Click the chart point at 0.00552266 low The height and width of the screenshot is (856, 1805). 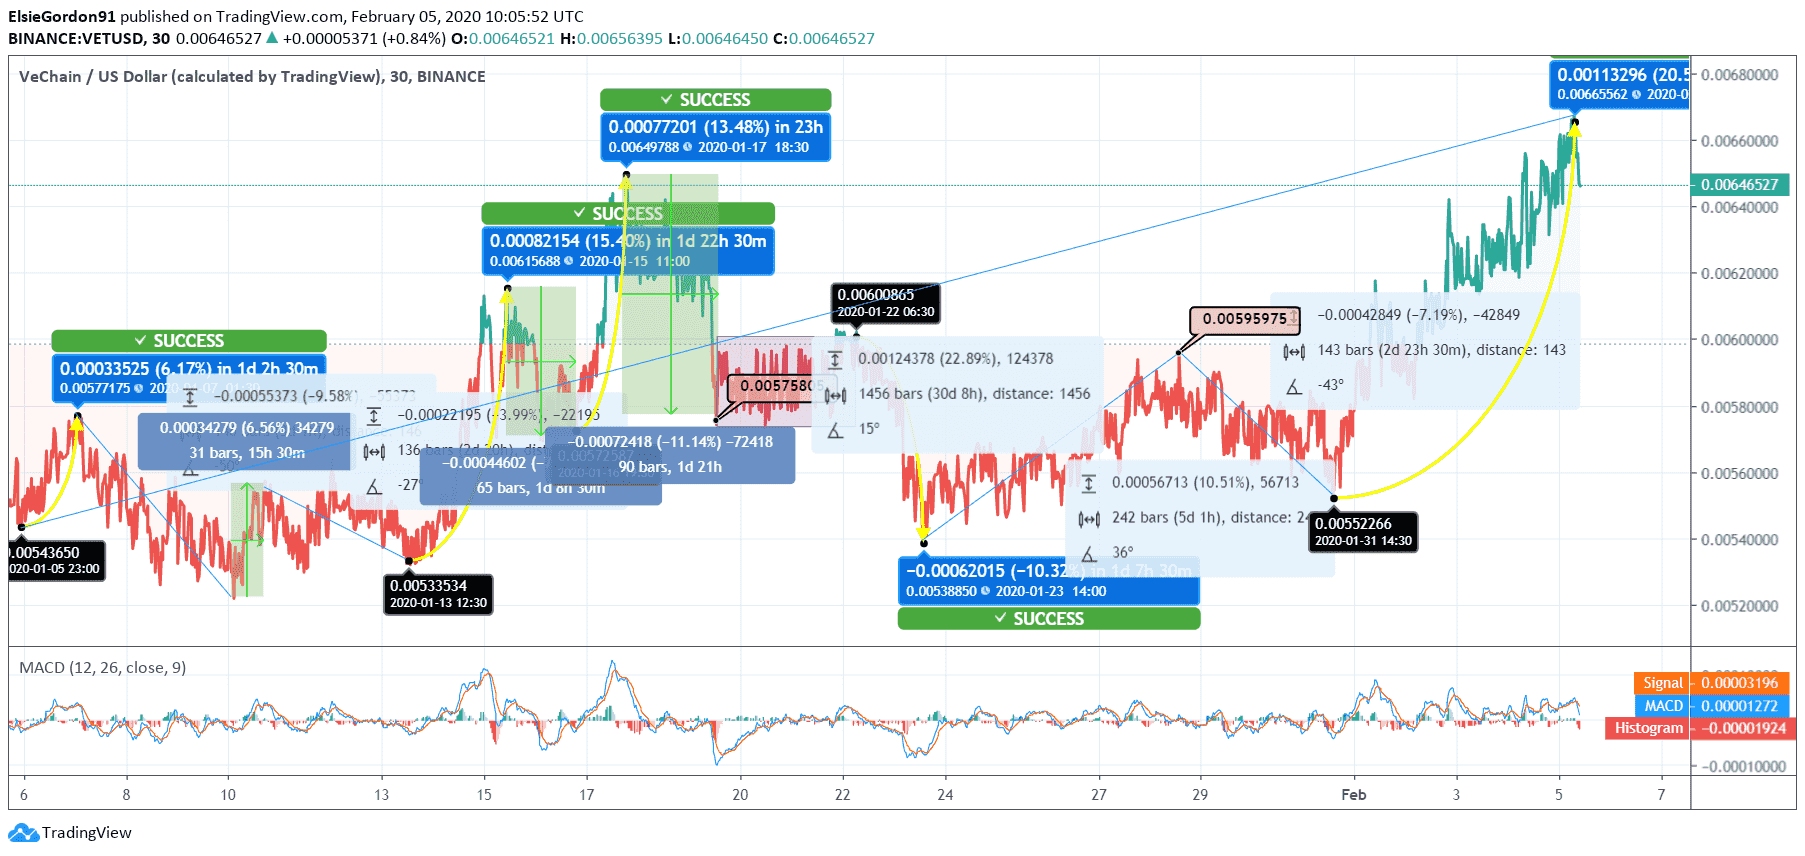pos(1334,498)
